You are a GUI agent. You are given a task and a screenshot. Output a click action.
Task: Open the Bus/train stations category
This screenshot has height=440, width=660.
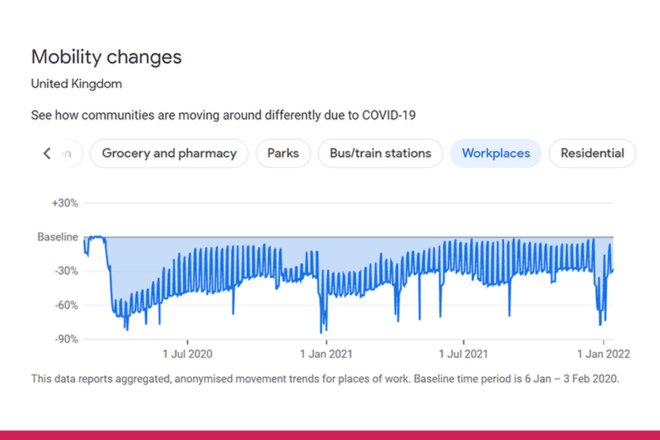tap(380, 153)
